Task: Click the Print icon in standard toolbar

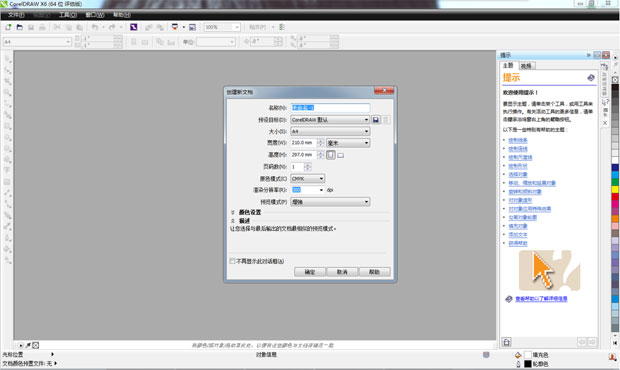Action: (x=42, y=27)
